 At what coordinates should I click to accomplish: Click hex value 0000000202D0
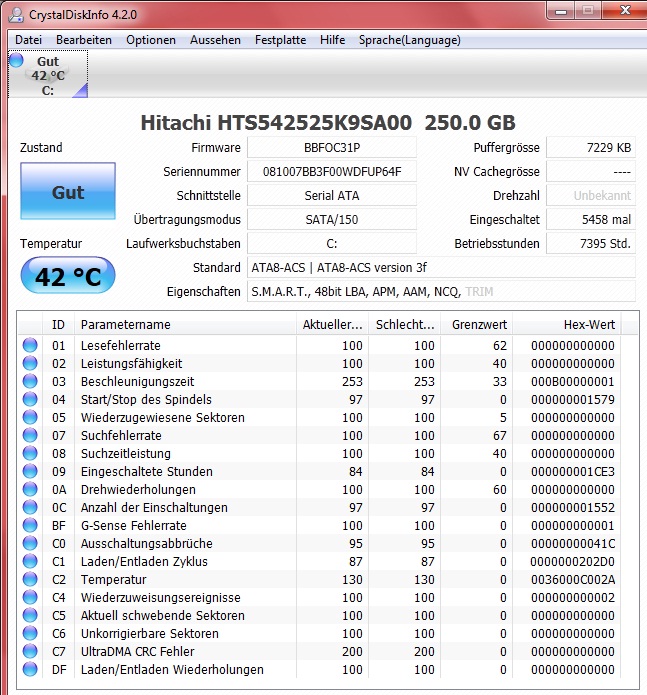pos(573,562)
